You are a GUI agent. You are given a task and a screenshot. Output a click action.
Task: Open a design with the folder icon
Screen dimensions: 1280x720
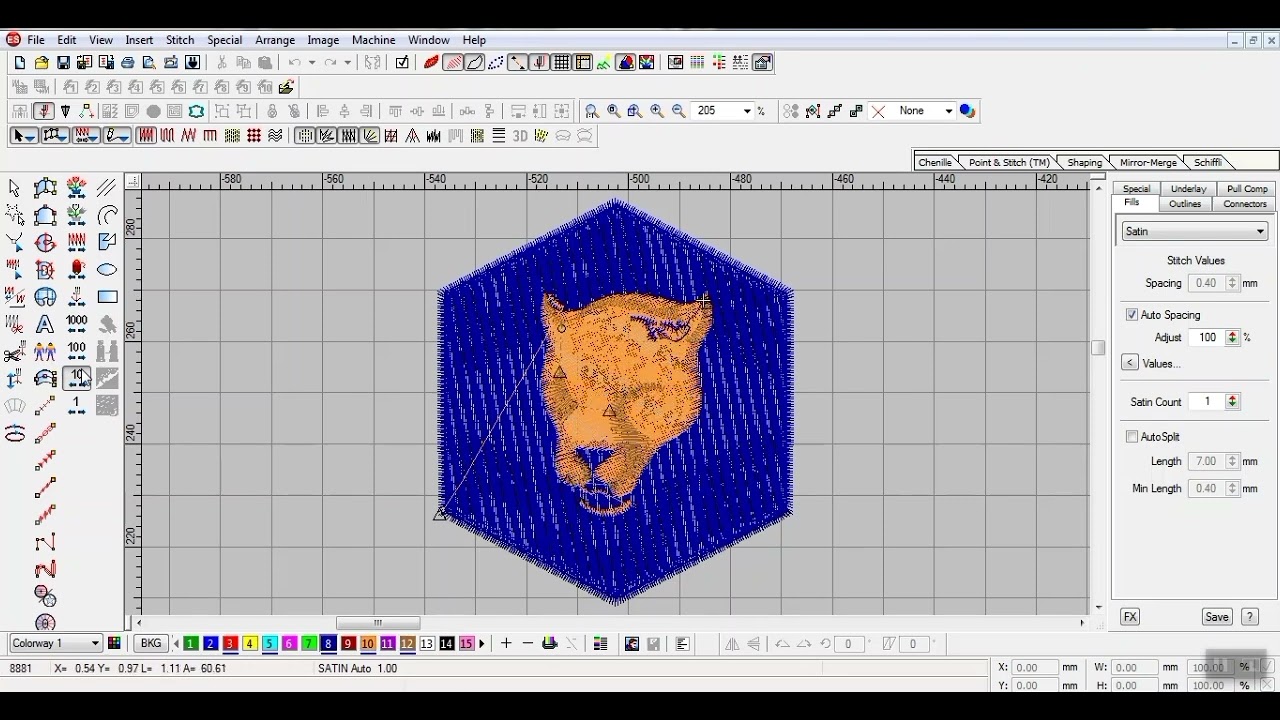(42, 62)
